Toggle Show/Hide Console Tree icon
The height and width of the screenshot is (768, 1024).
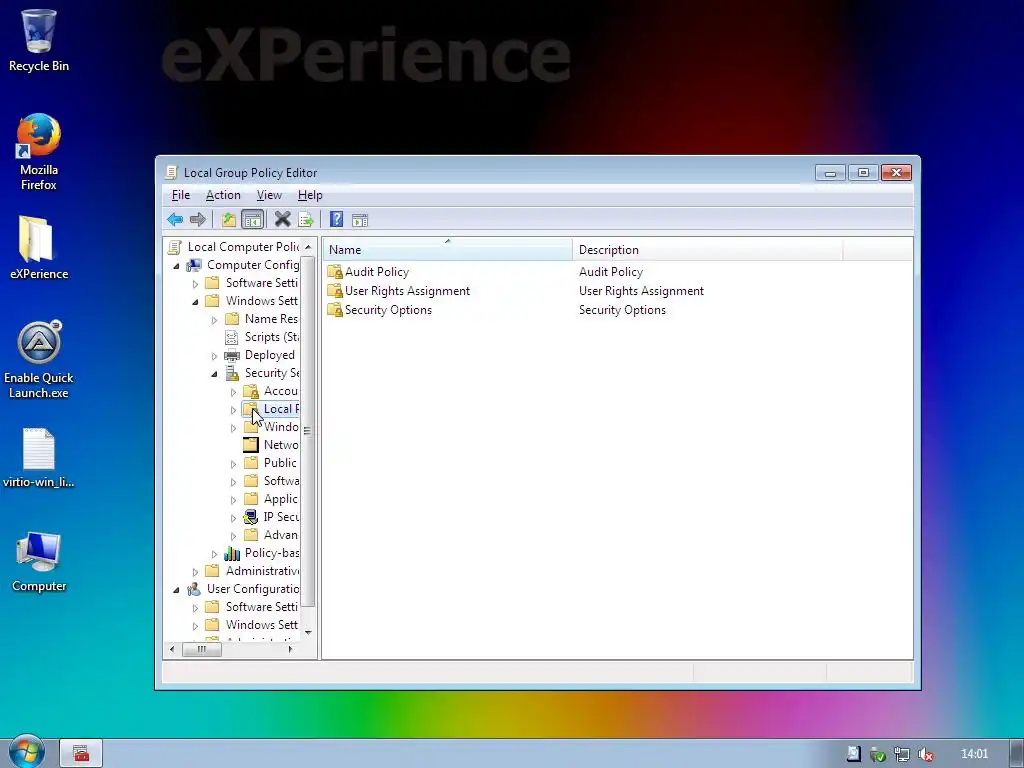click(x=252, y=219)
